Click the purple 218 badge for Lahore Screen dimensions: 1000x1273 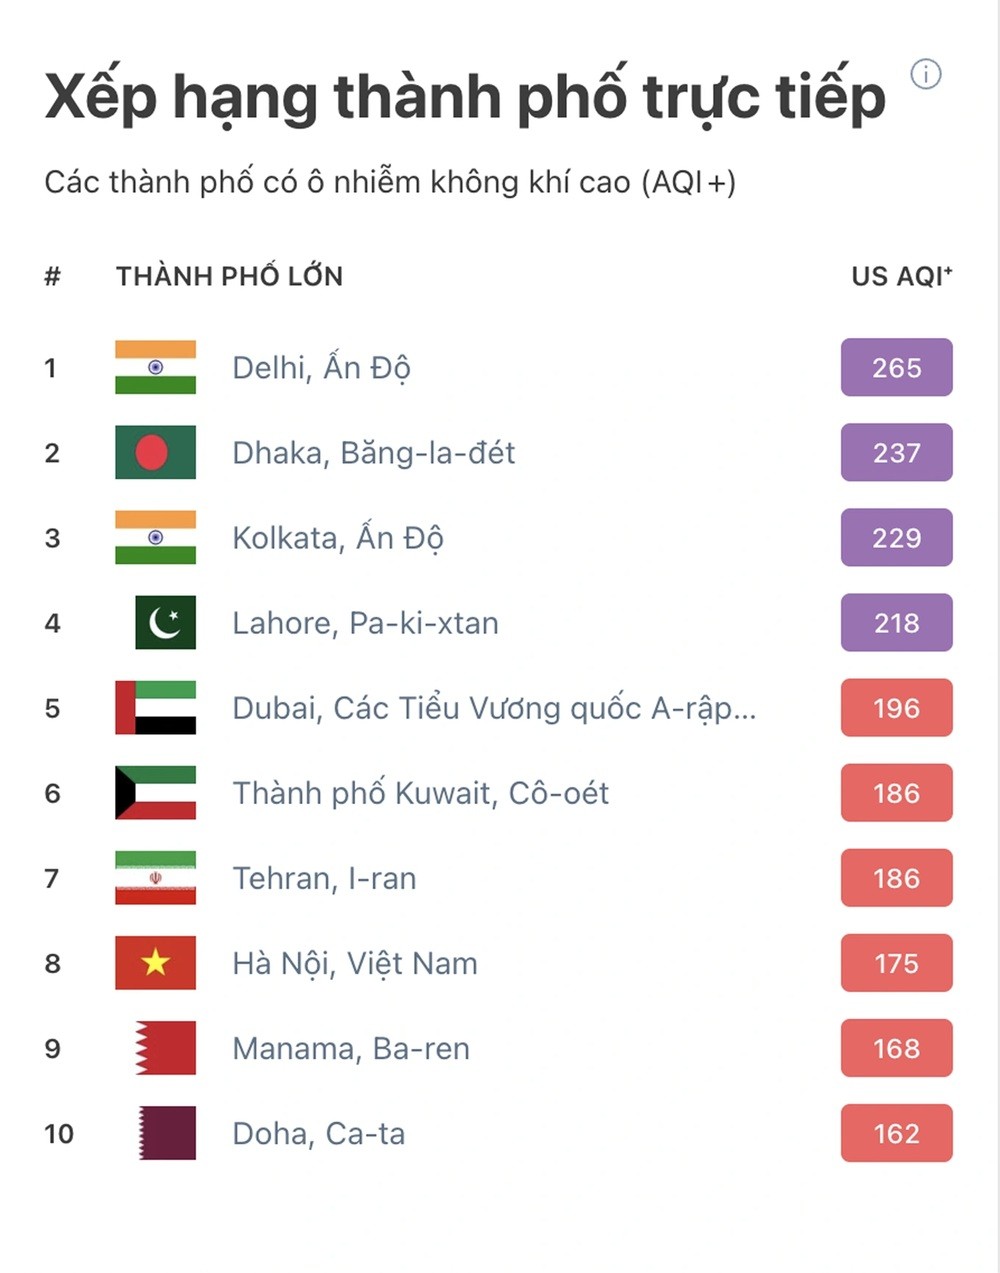coord(896,622)
